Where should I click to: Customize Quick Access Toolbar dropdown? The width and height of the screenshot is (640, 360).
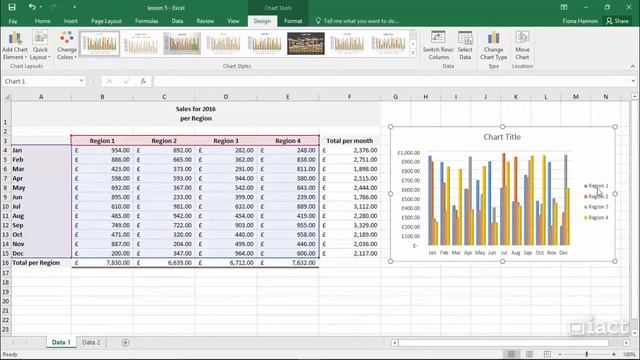pos(74,7)
